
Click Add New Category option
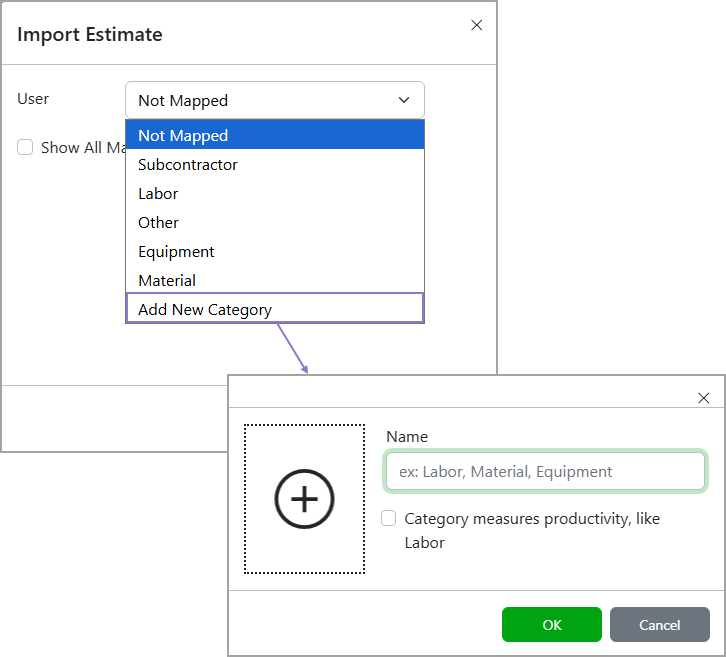tap(275, 308)
